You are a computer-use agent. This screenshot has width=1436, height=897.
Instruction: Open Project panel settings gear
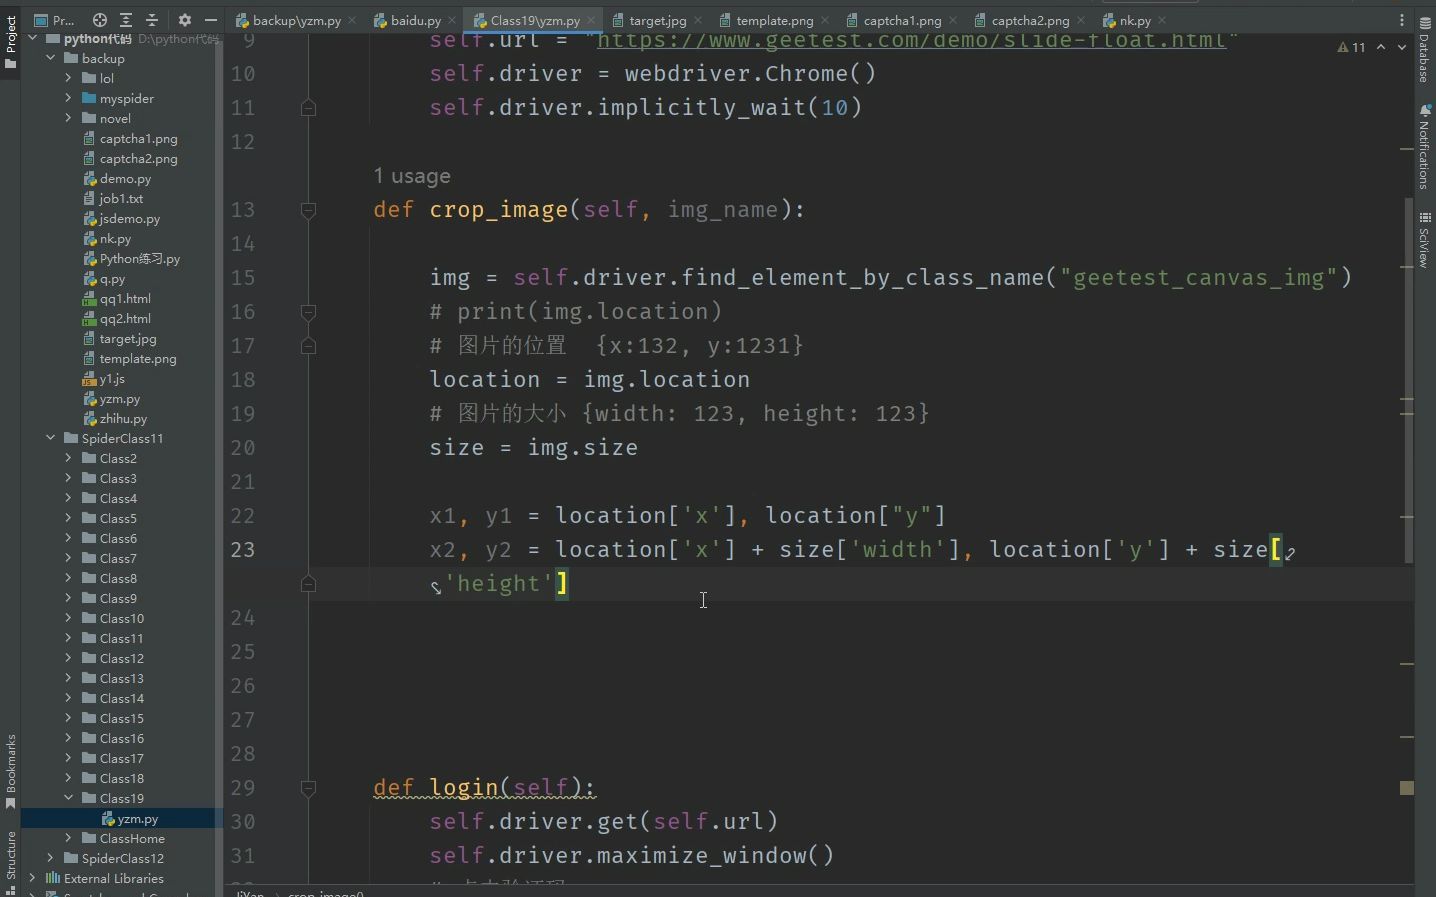(185, 20)
